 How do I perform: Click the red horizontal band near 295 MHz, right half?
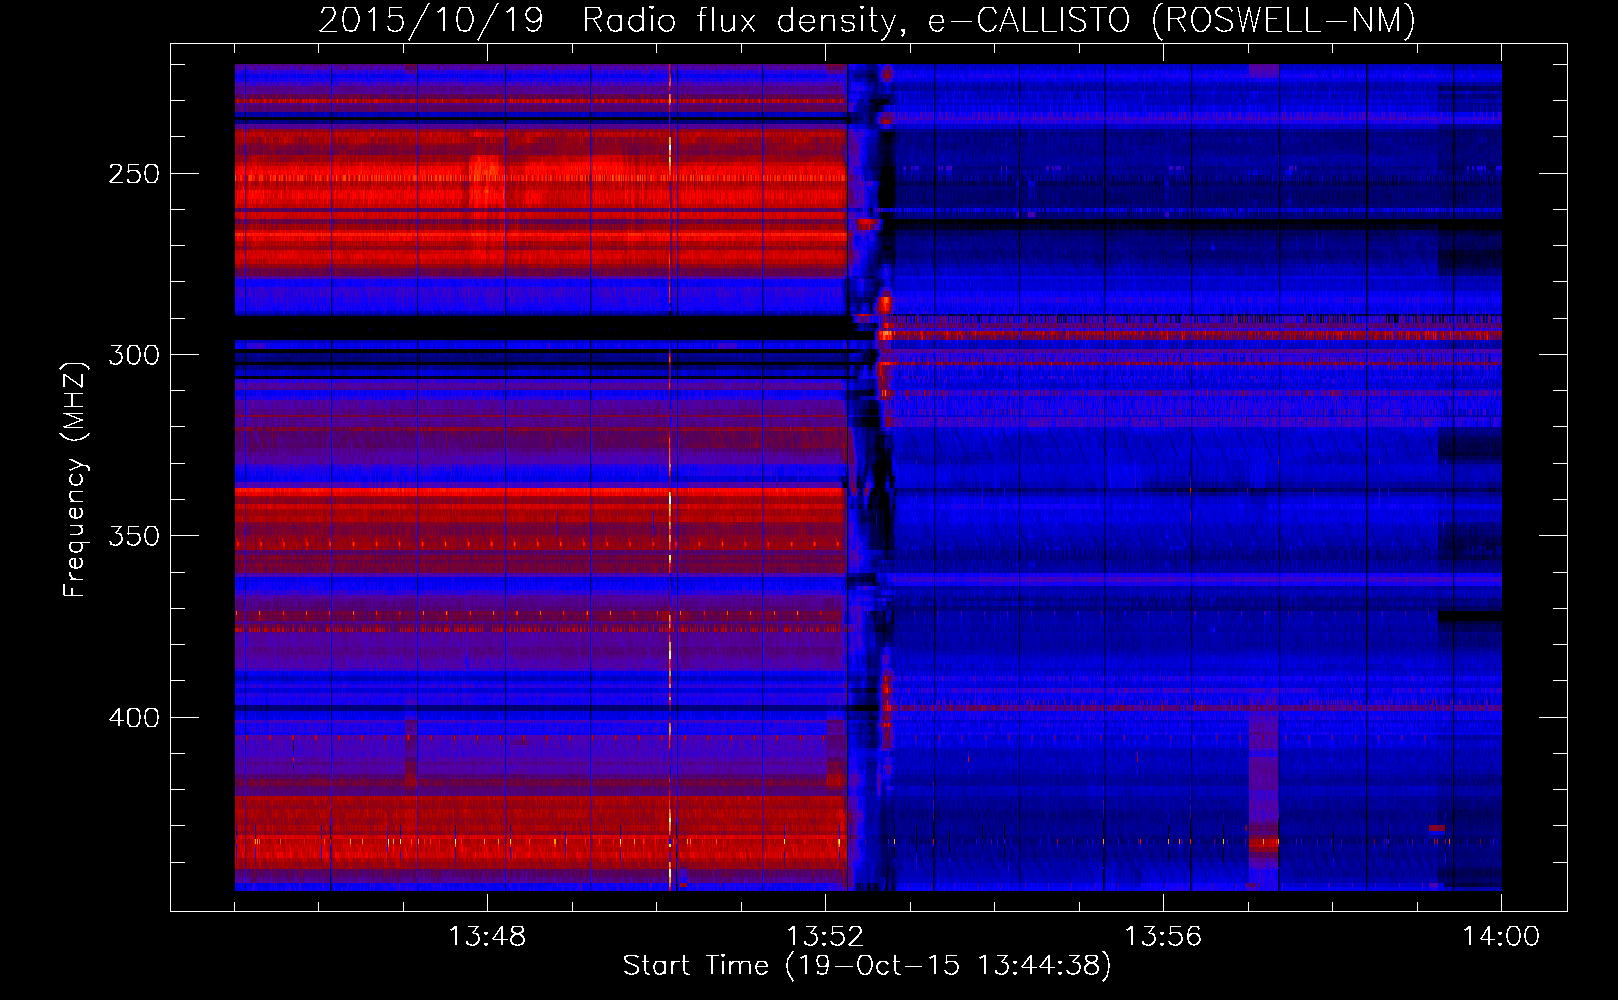pos(1200,334)
